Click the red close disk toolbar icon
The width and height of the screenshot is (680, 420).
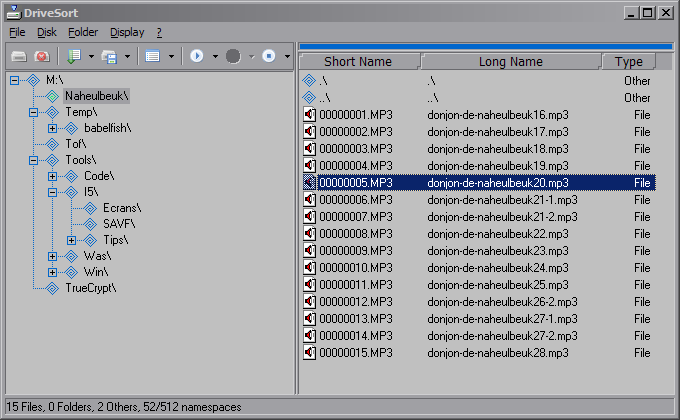click(42, 57)
